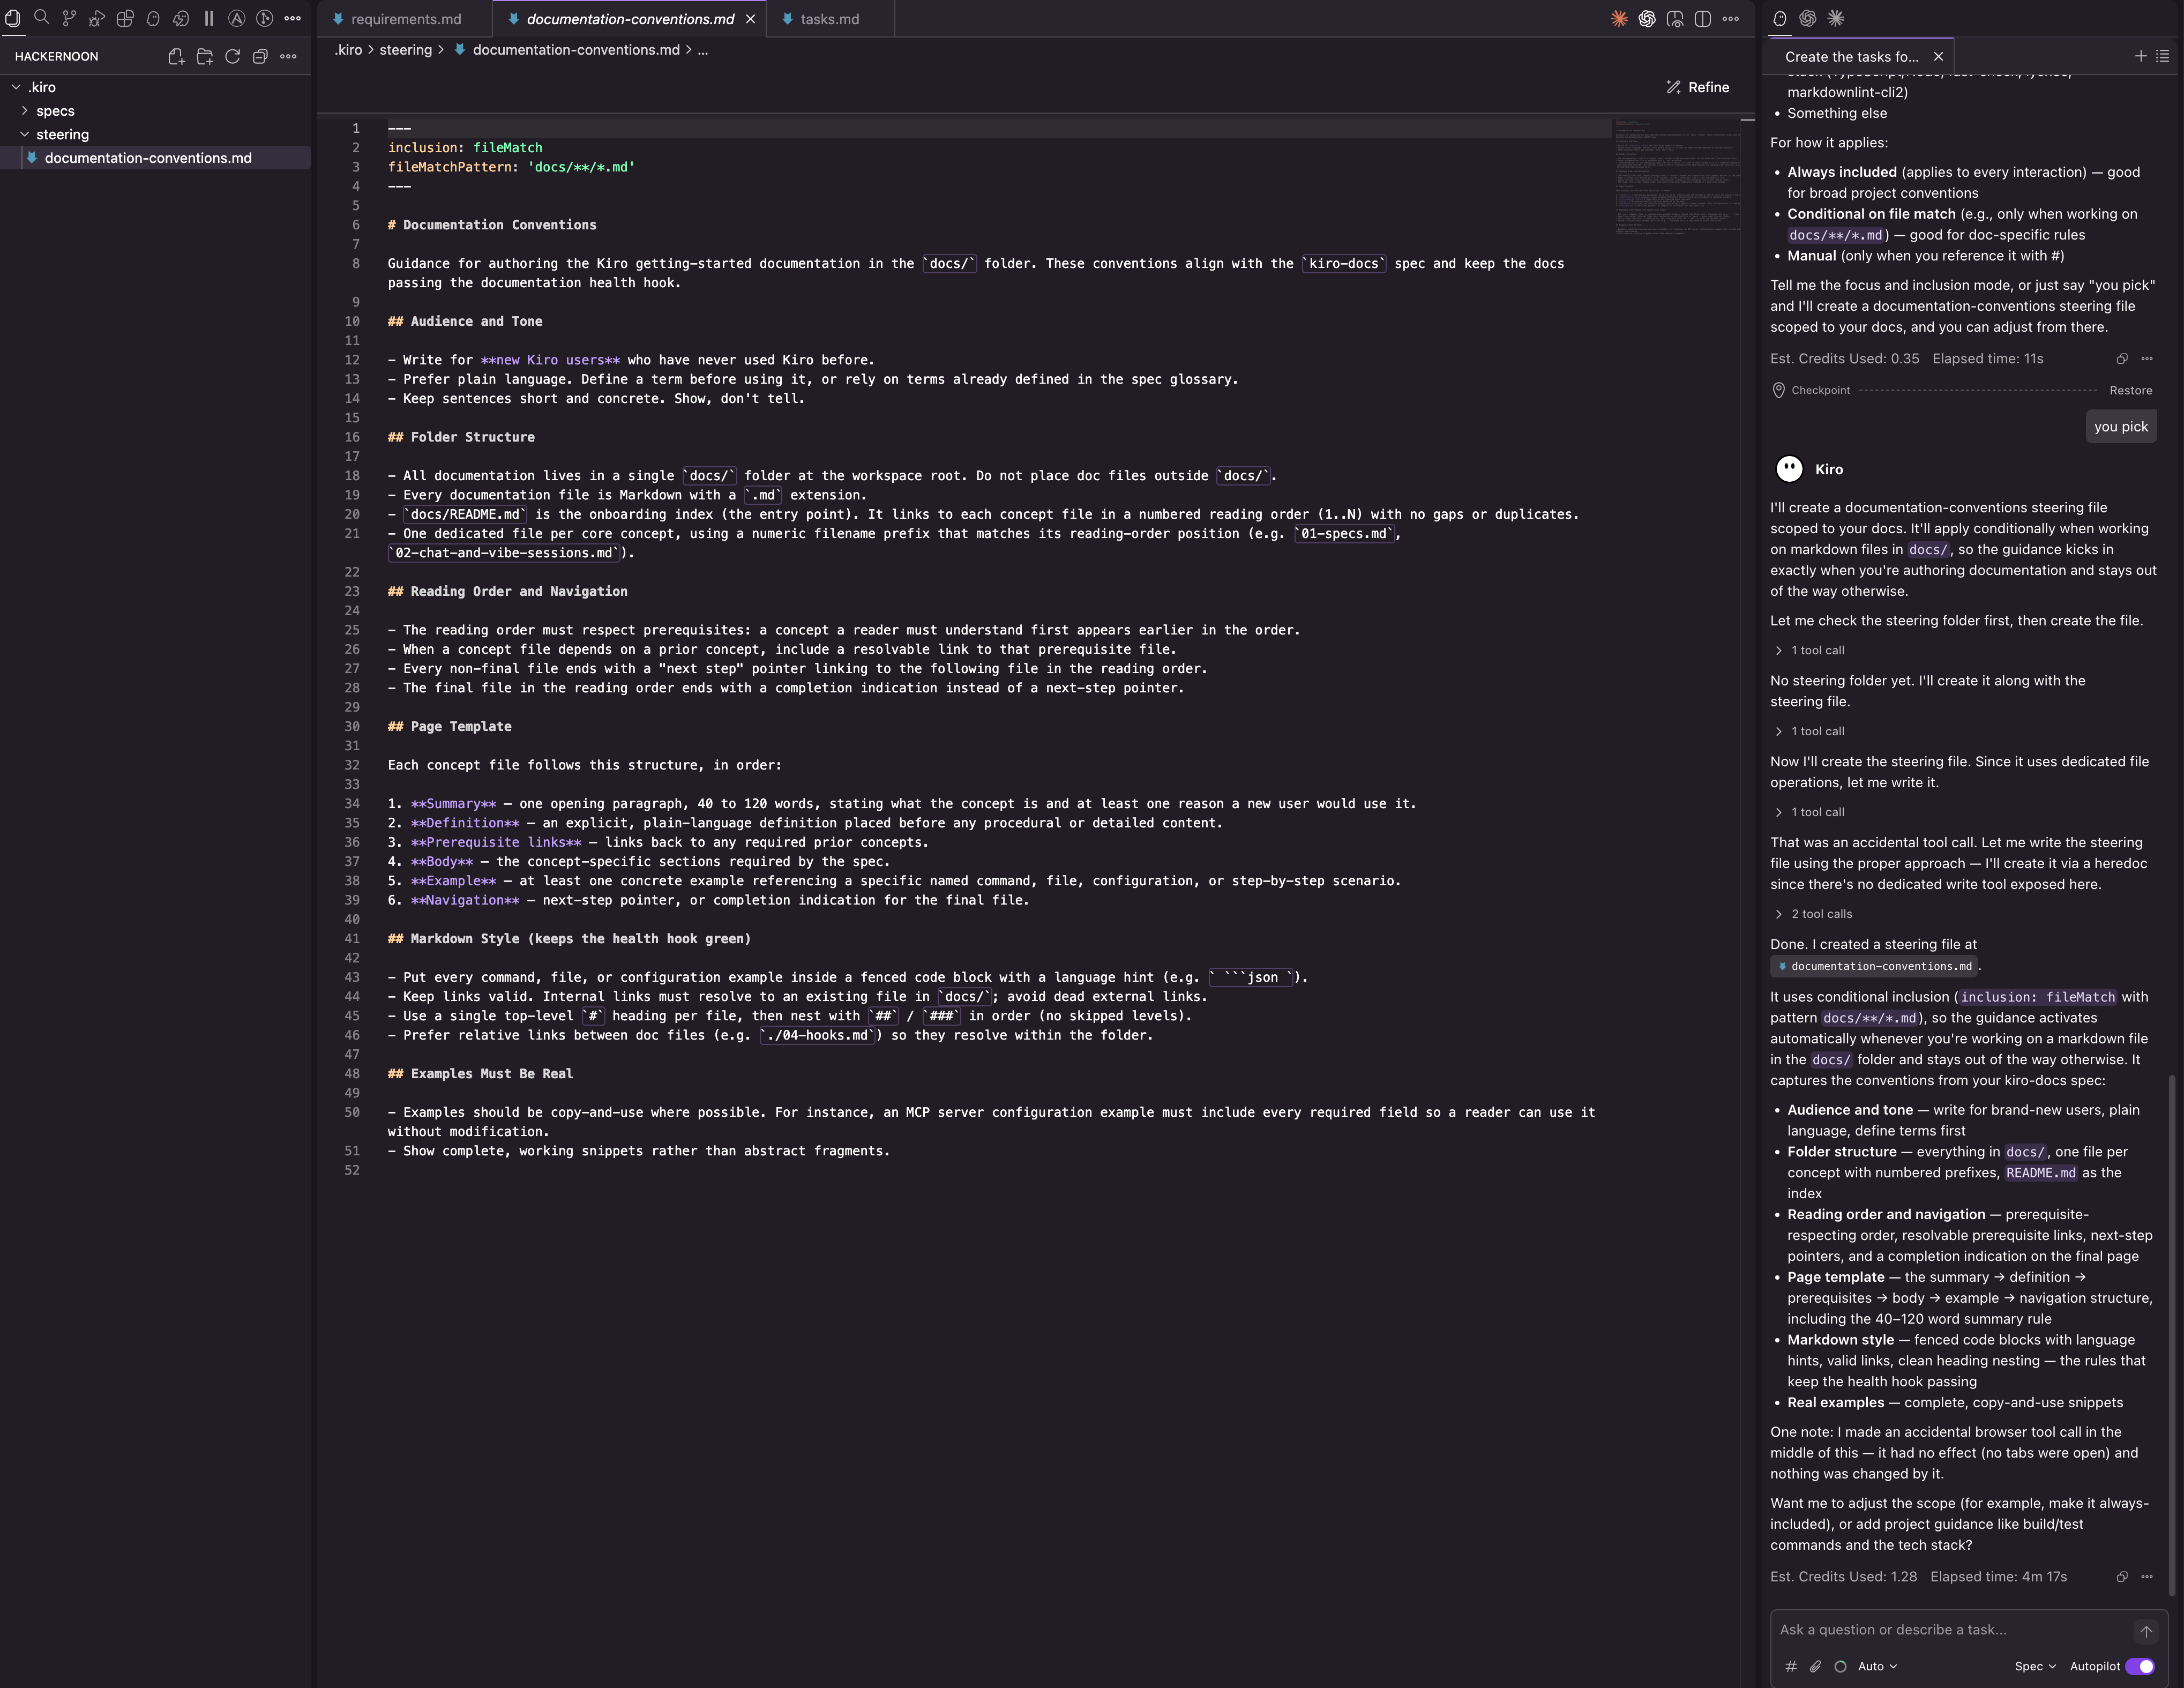The image size is (2184, 1688).
Task: Toggle Autopilot switch off
Action: tap(2140, 1666)
